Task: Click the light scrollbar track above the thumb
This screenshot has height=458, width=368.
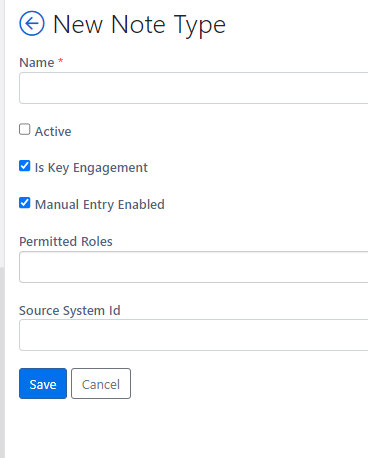Action: pos(2,133)
